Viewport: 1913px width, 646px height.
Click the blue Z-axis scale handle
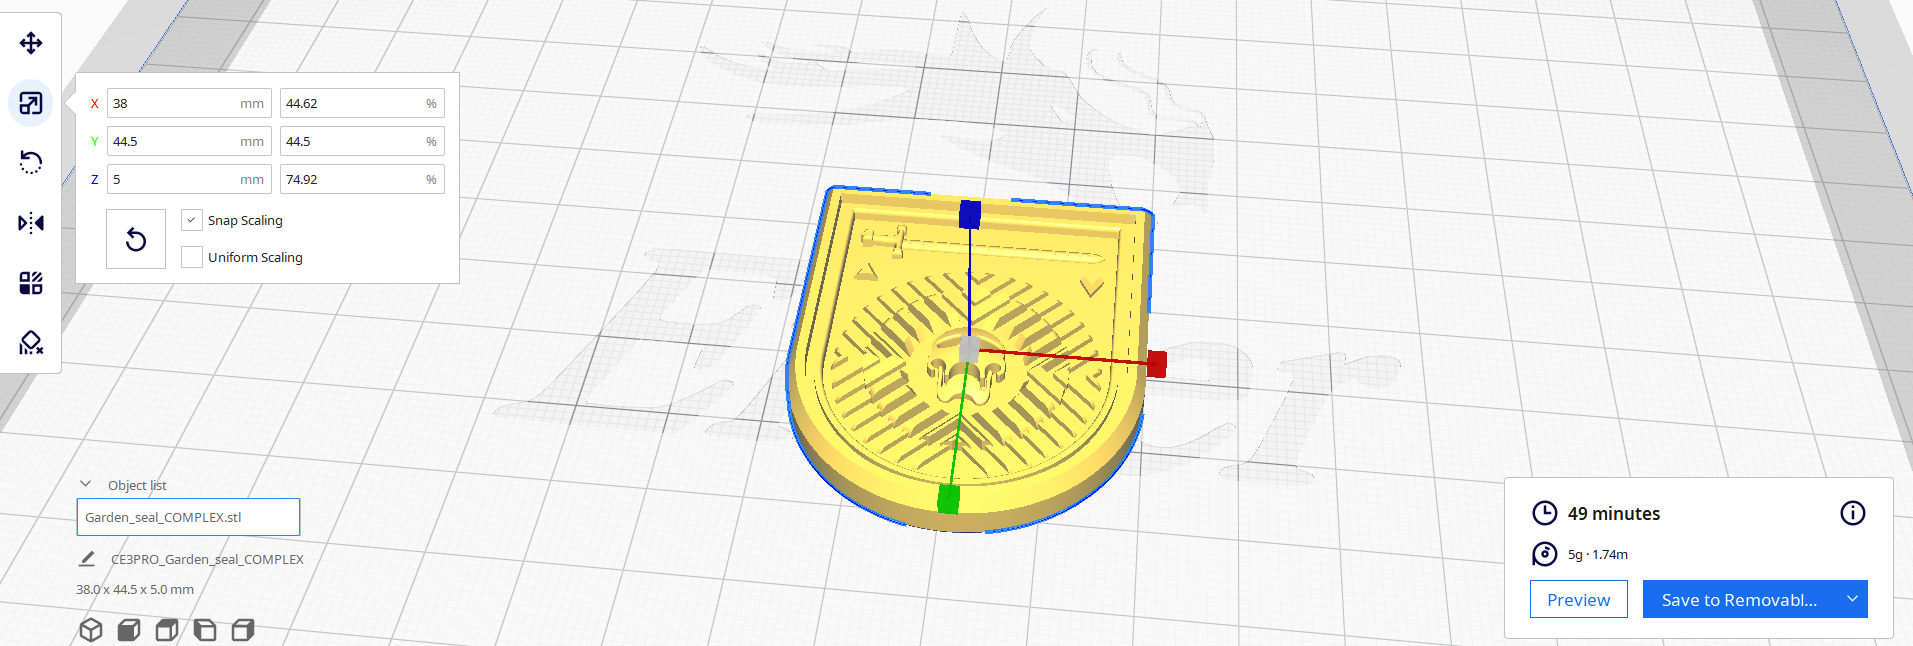click(969, 214)
